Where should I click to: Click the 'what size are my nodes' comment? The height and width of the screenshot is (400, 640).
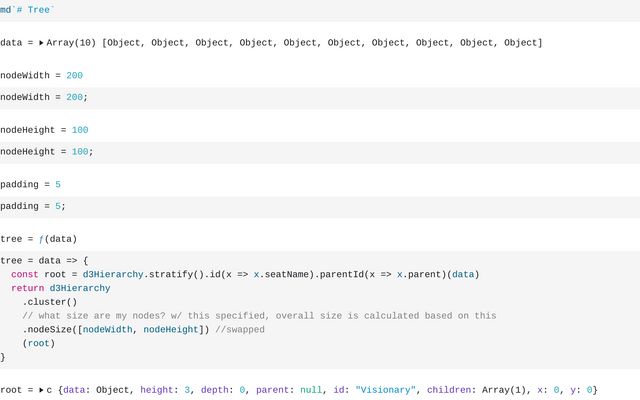tap(259, 315)
